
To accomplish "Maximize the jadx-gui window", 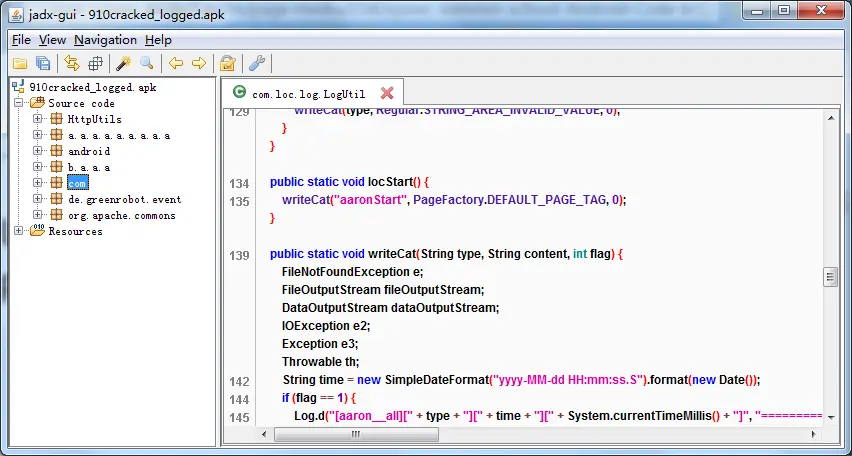I will 784,10.
